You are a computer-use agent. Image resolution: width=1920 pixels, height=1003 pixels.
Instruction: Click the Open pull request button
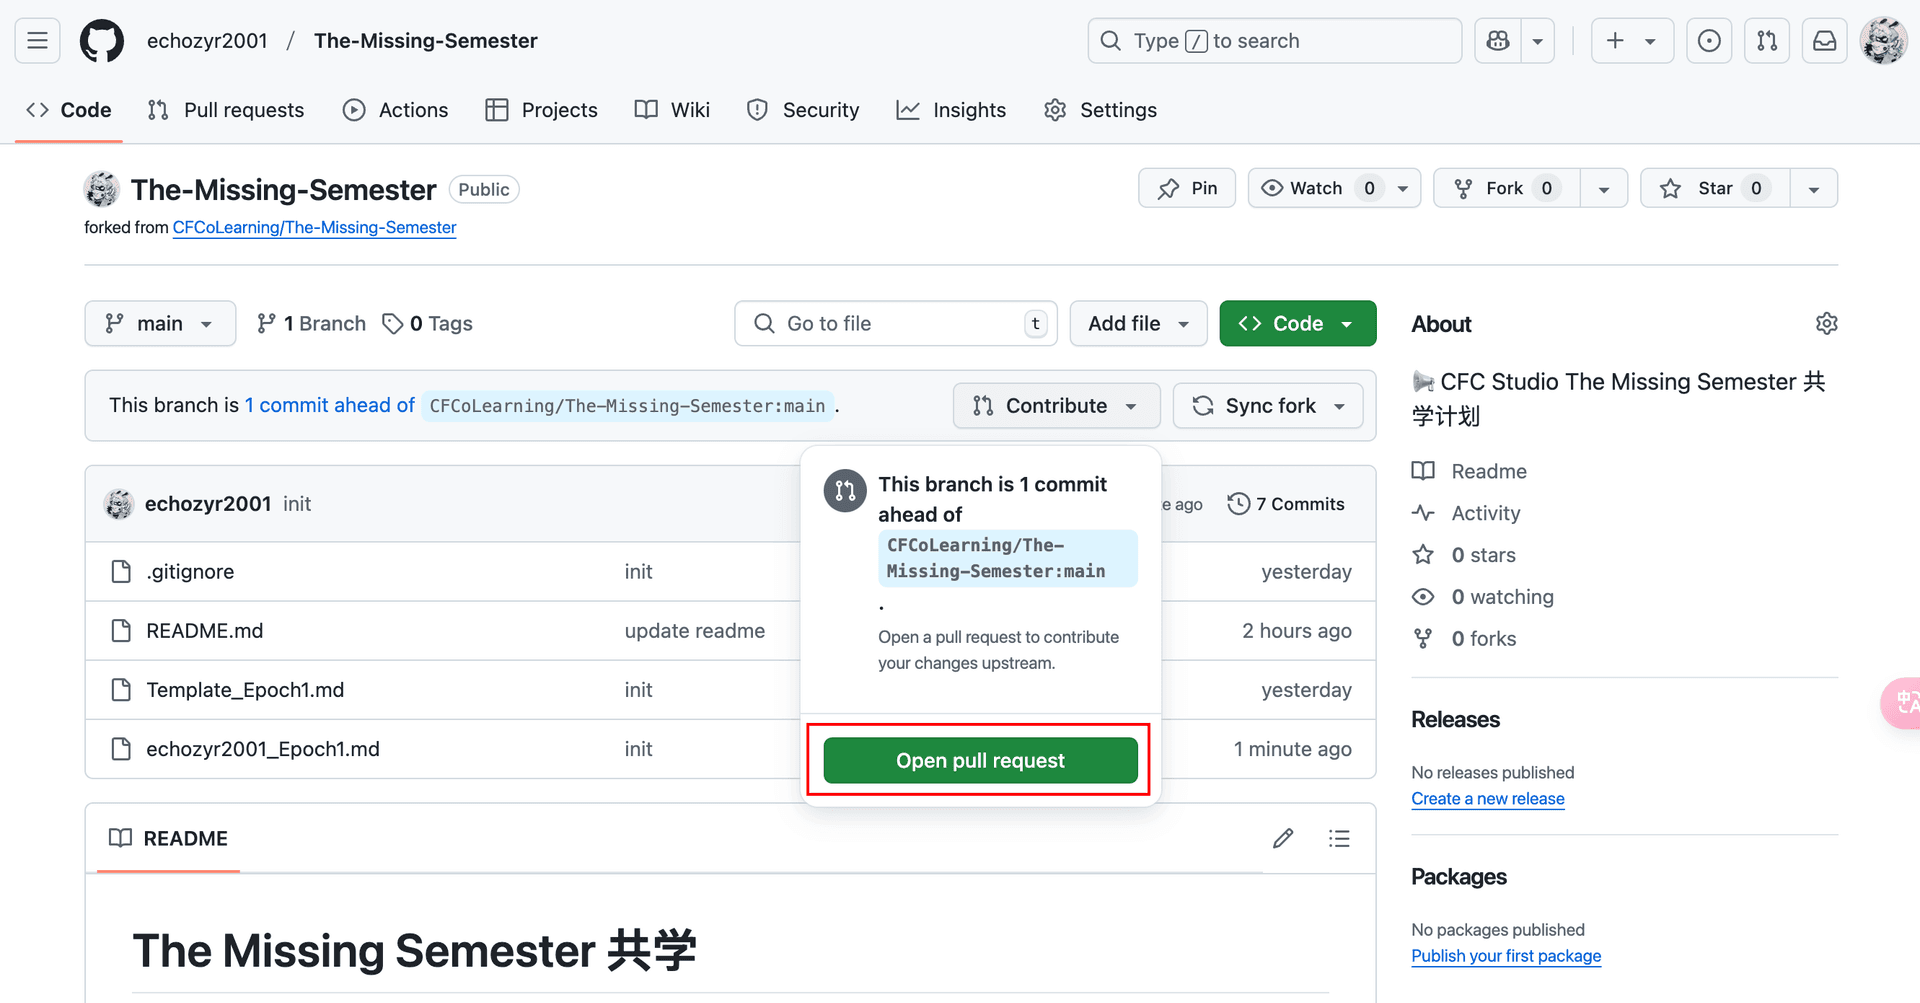coord(980,761)
